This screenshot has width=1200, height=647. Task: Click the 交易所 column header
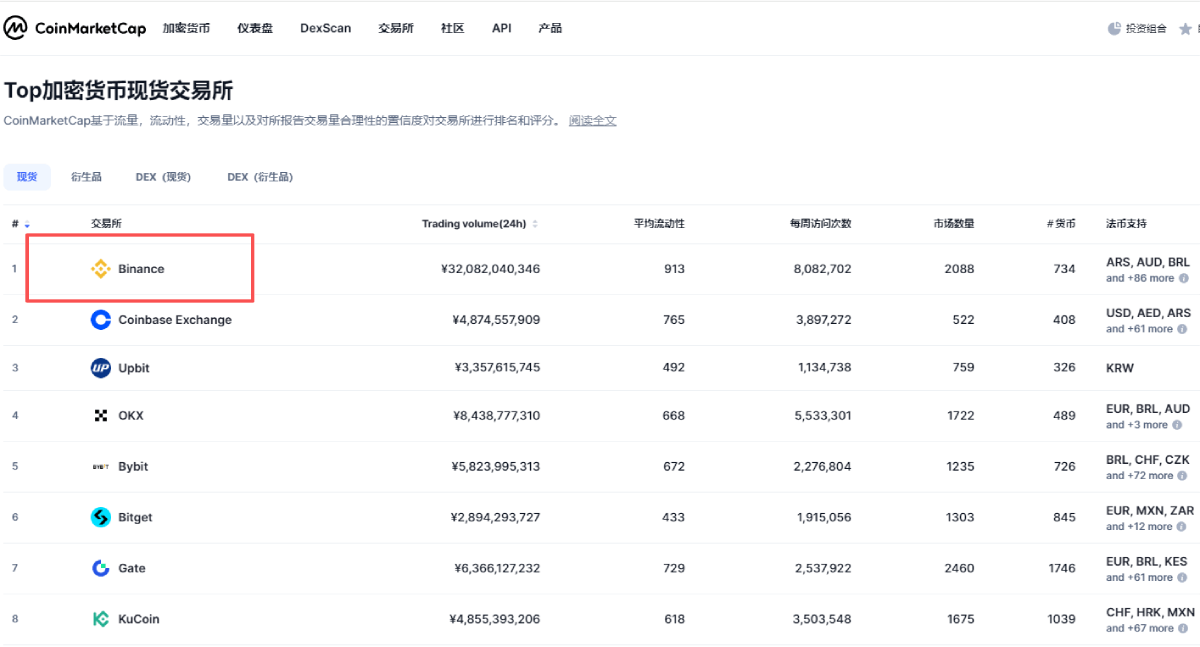[106, 224]
